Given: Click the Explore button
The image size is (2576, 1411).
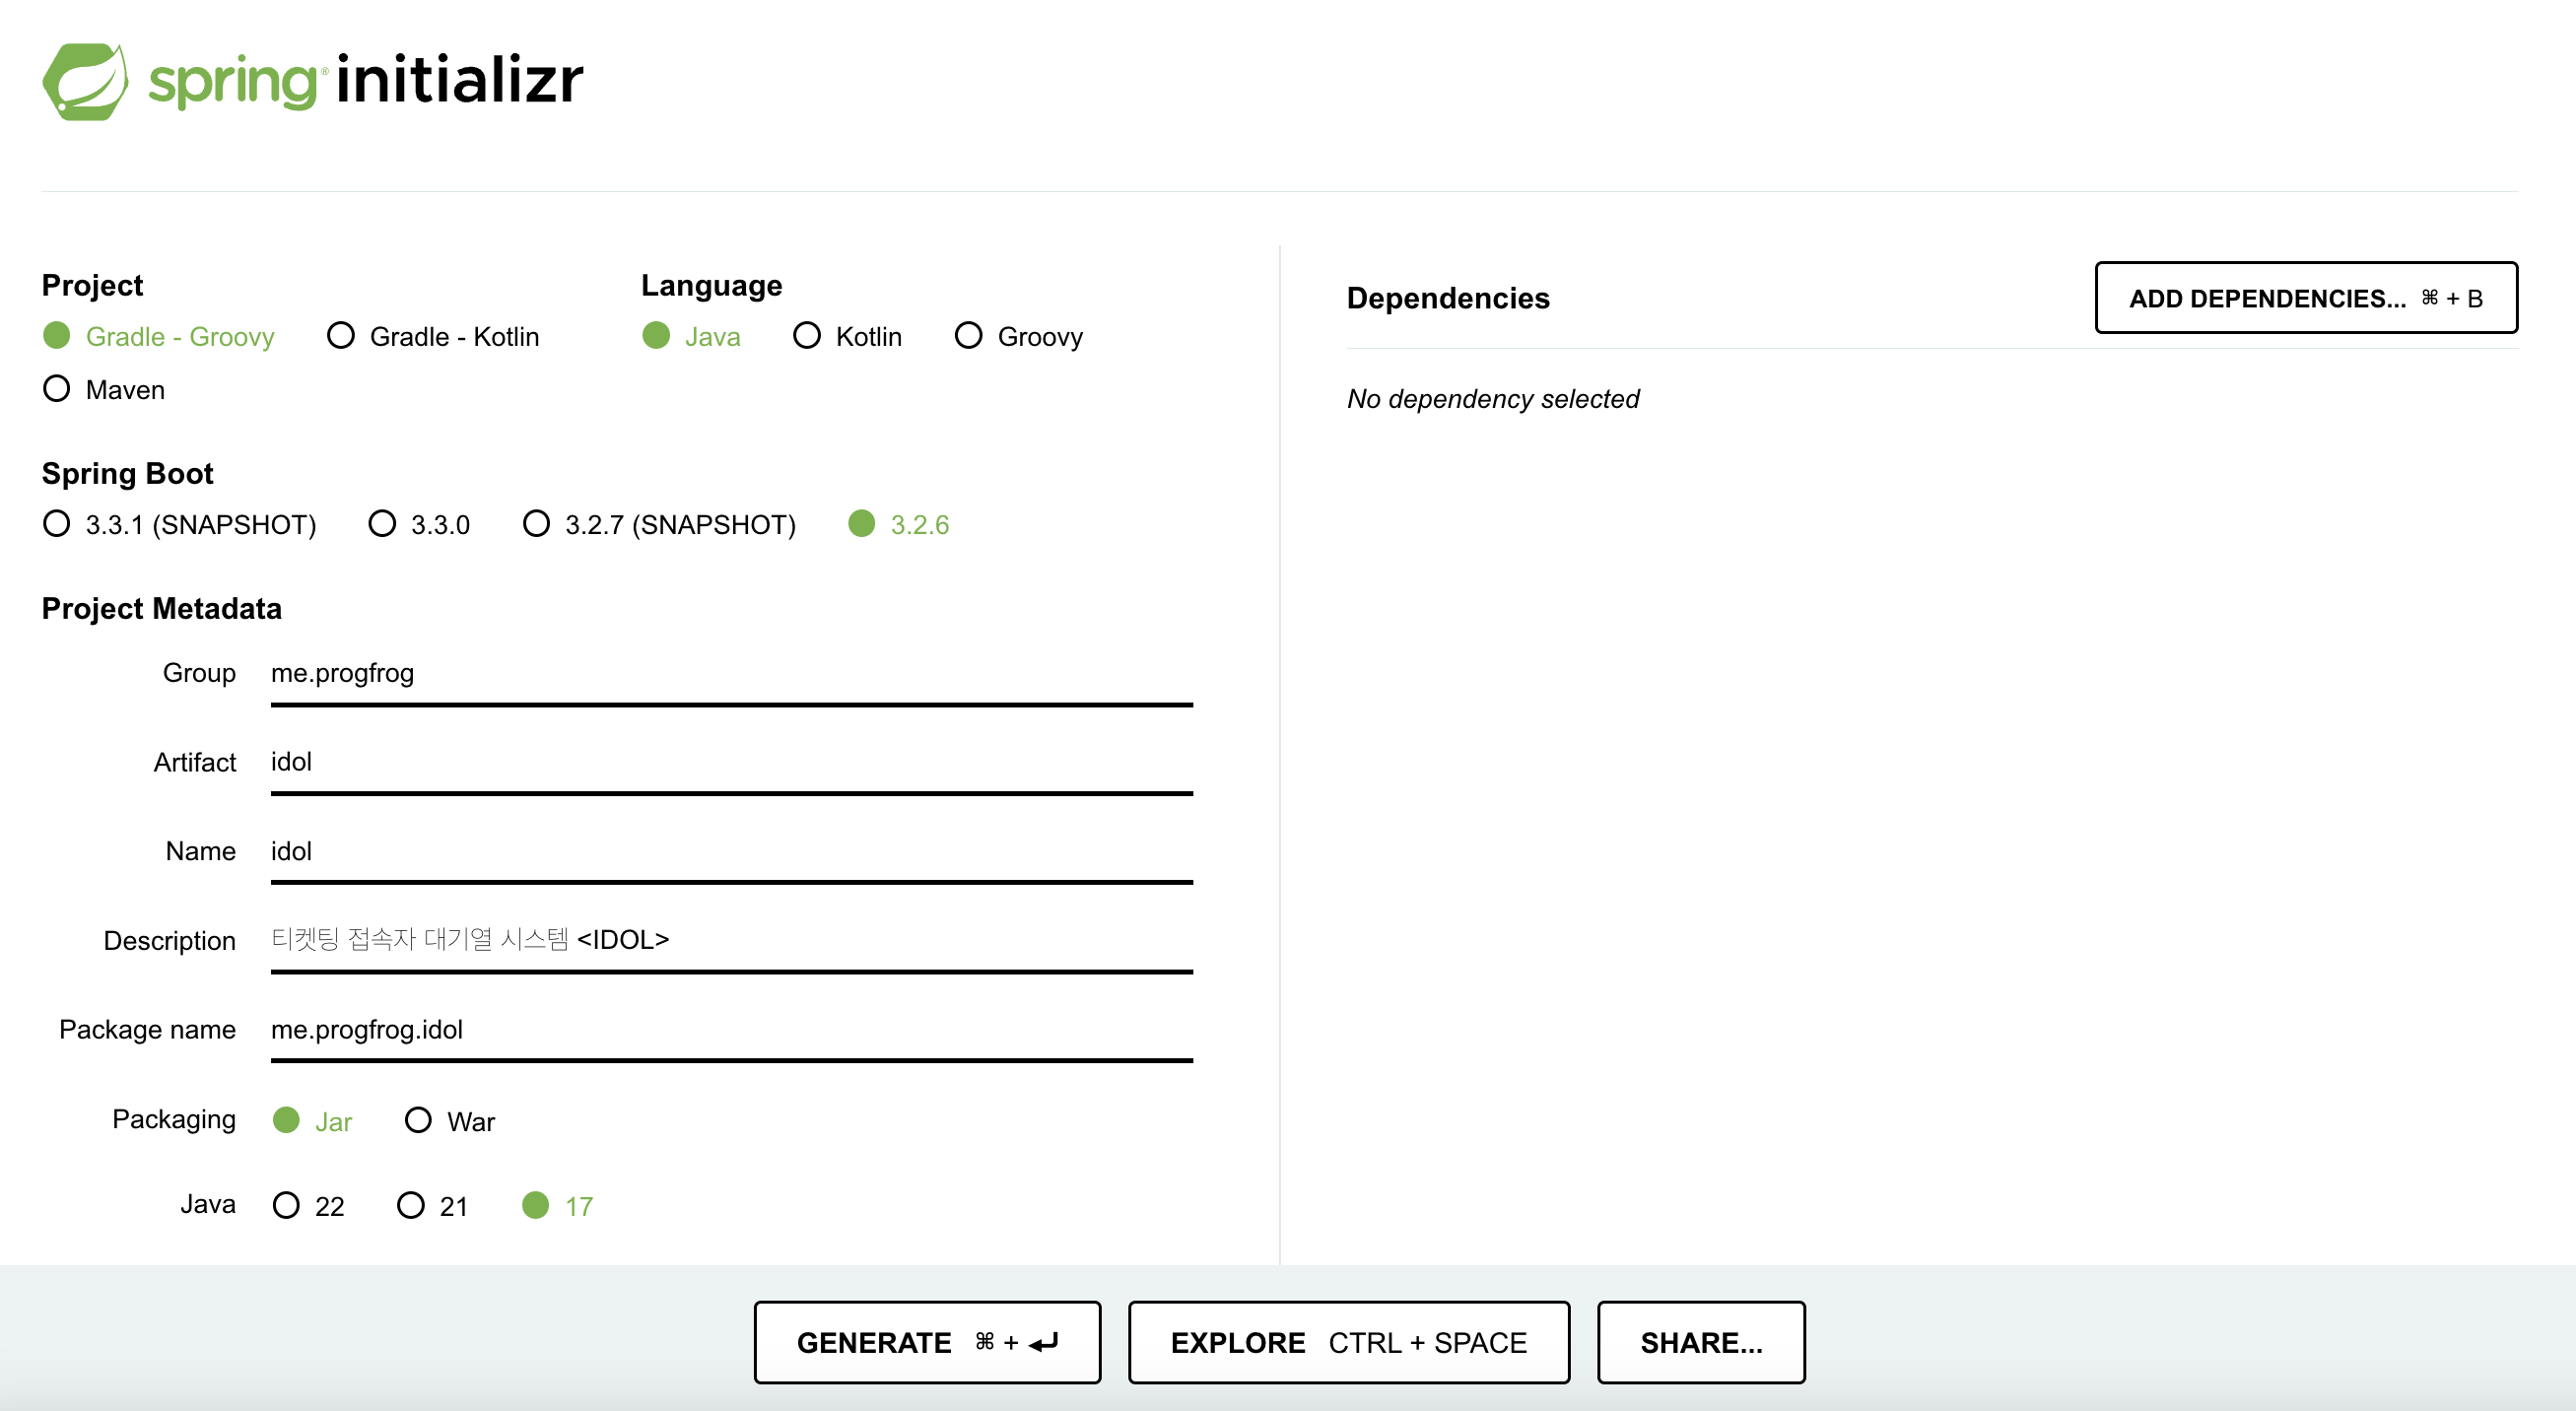Looking at the screenshot, I should coord(1348,1342).
